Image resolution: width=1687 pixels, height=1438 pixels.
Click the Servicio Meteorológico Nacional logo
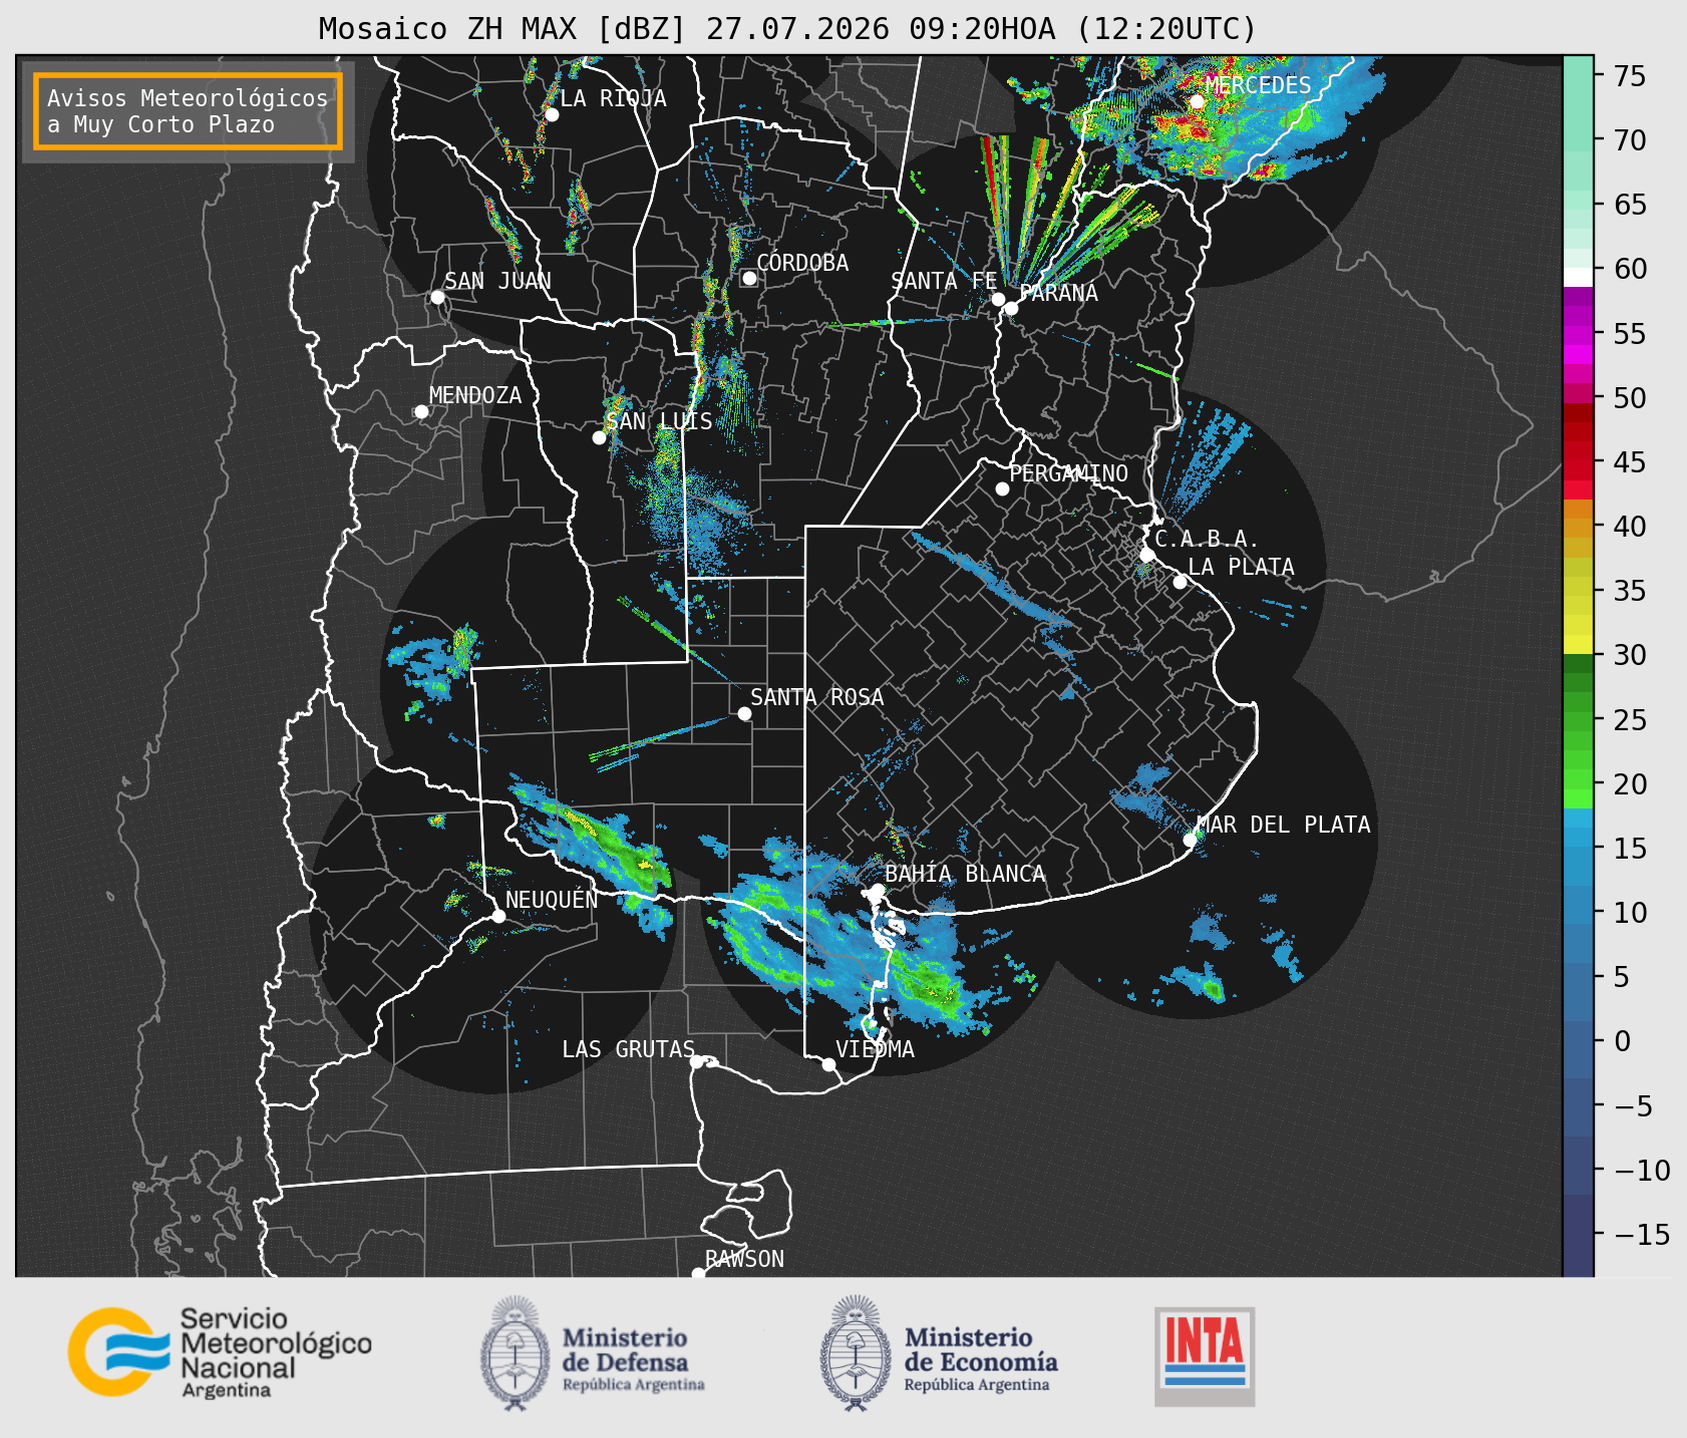pos(220,1352)
